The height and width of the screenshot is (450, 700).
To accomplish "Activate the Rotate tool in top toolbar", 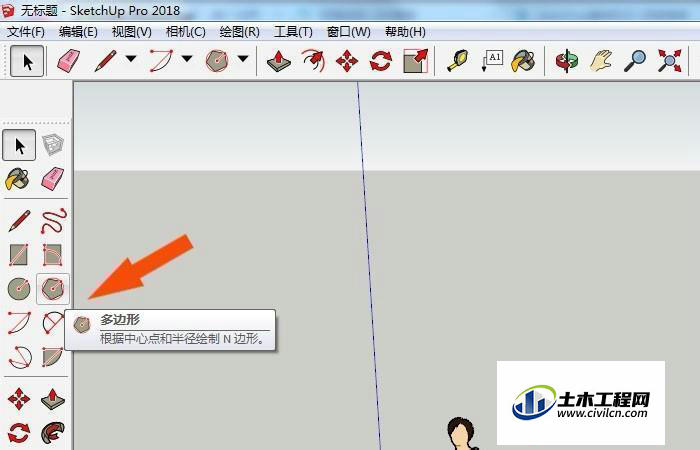I will (381, 61).
